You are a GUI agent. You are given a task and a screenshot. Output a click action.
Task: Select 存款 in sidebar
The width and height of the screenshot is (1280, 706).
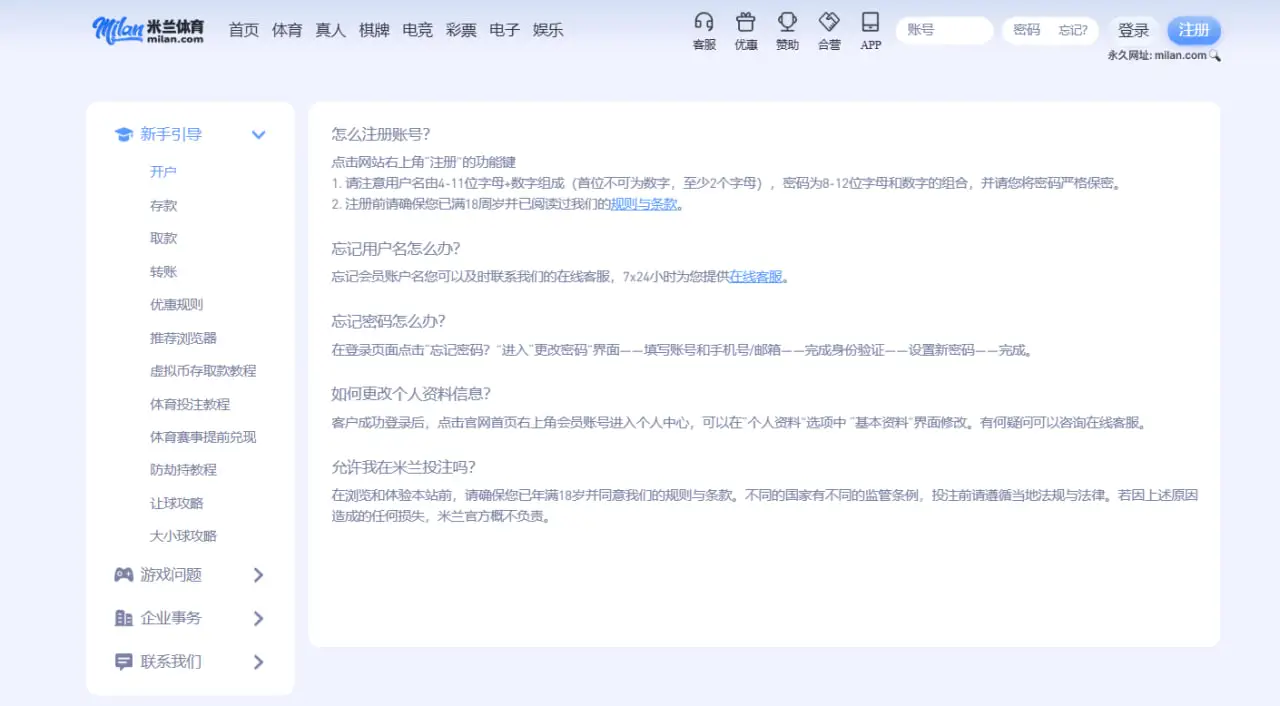click(164, 205)
